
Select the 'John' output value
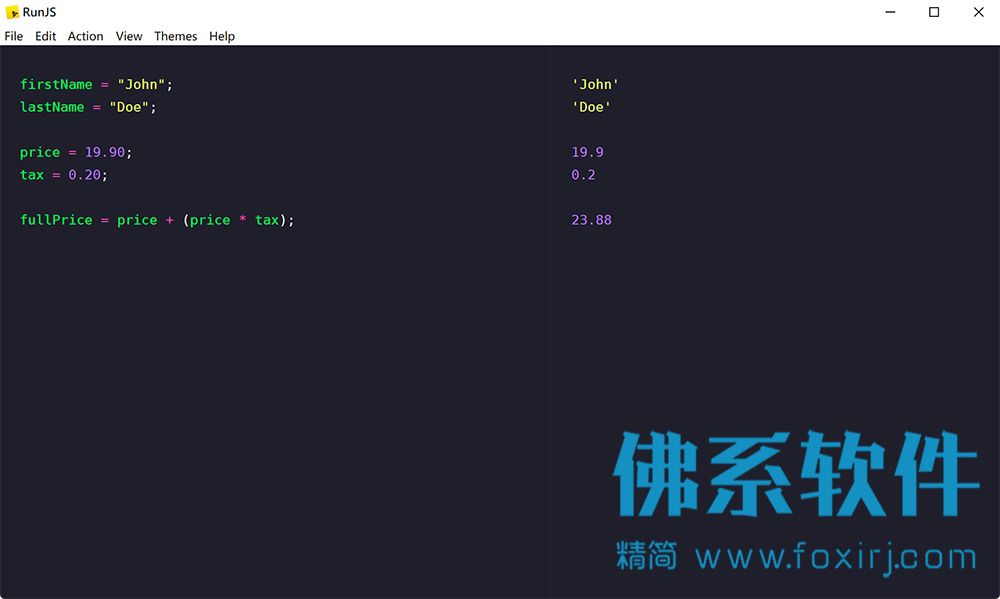(x=595, y=84)
